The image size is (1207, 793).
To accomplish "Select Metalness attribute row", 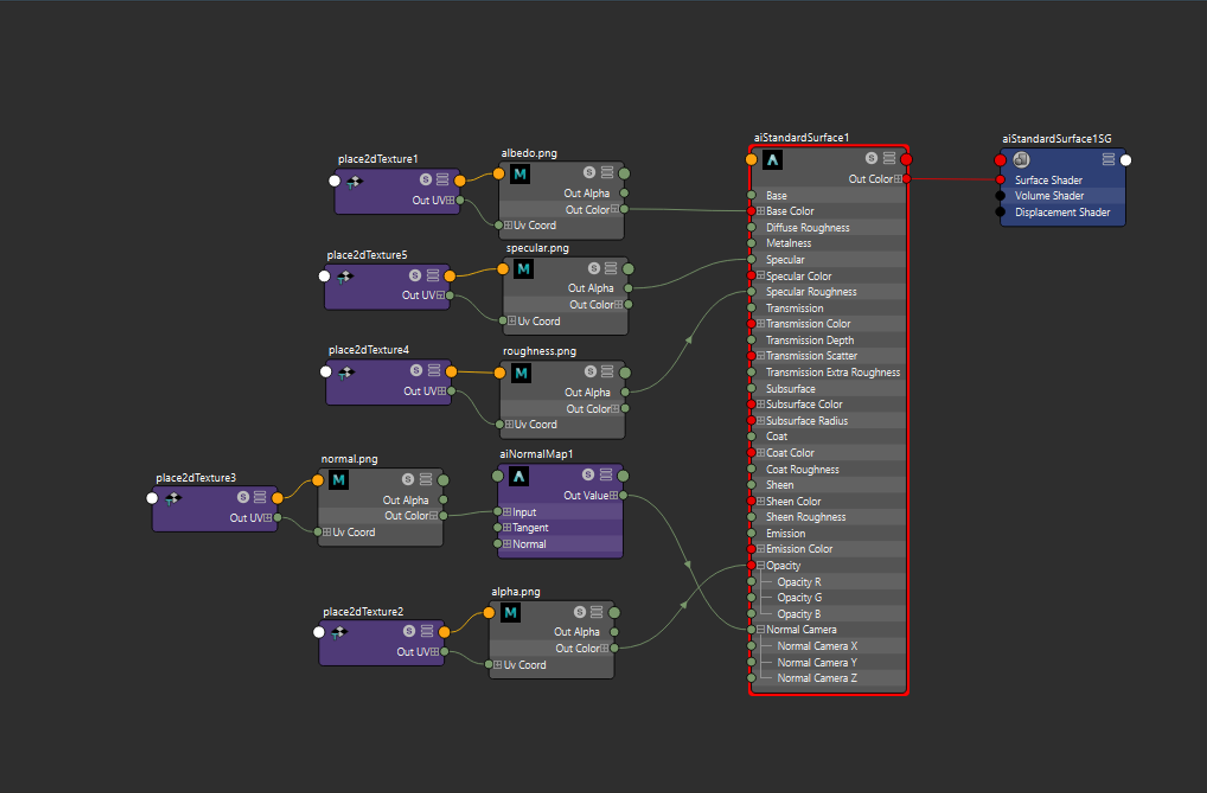I will 828,243.
